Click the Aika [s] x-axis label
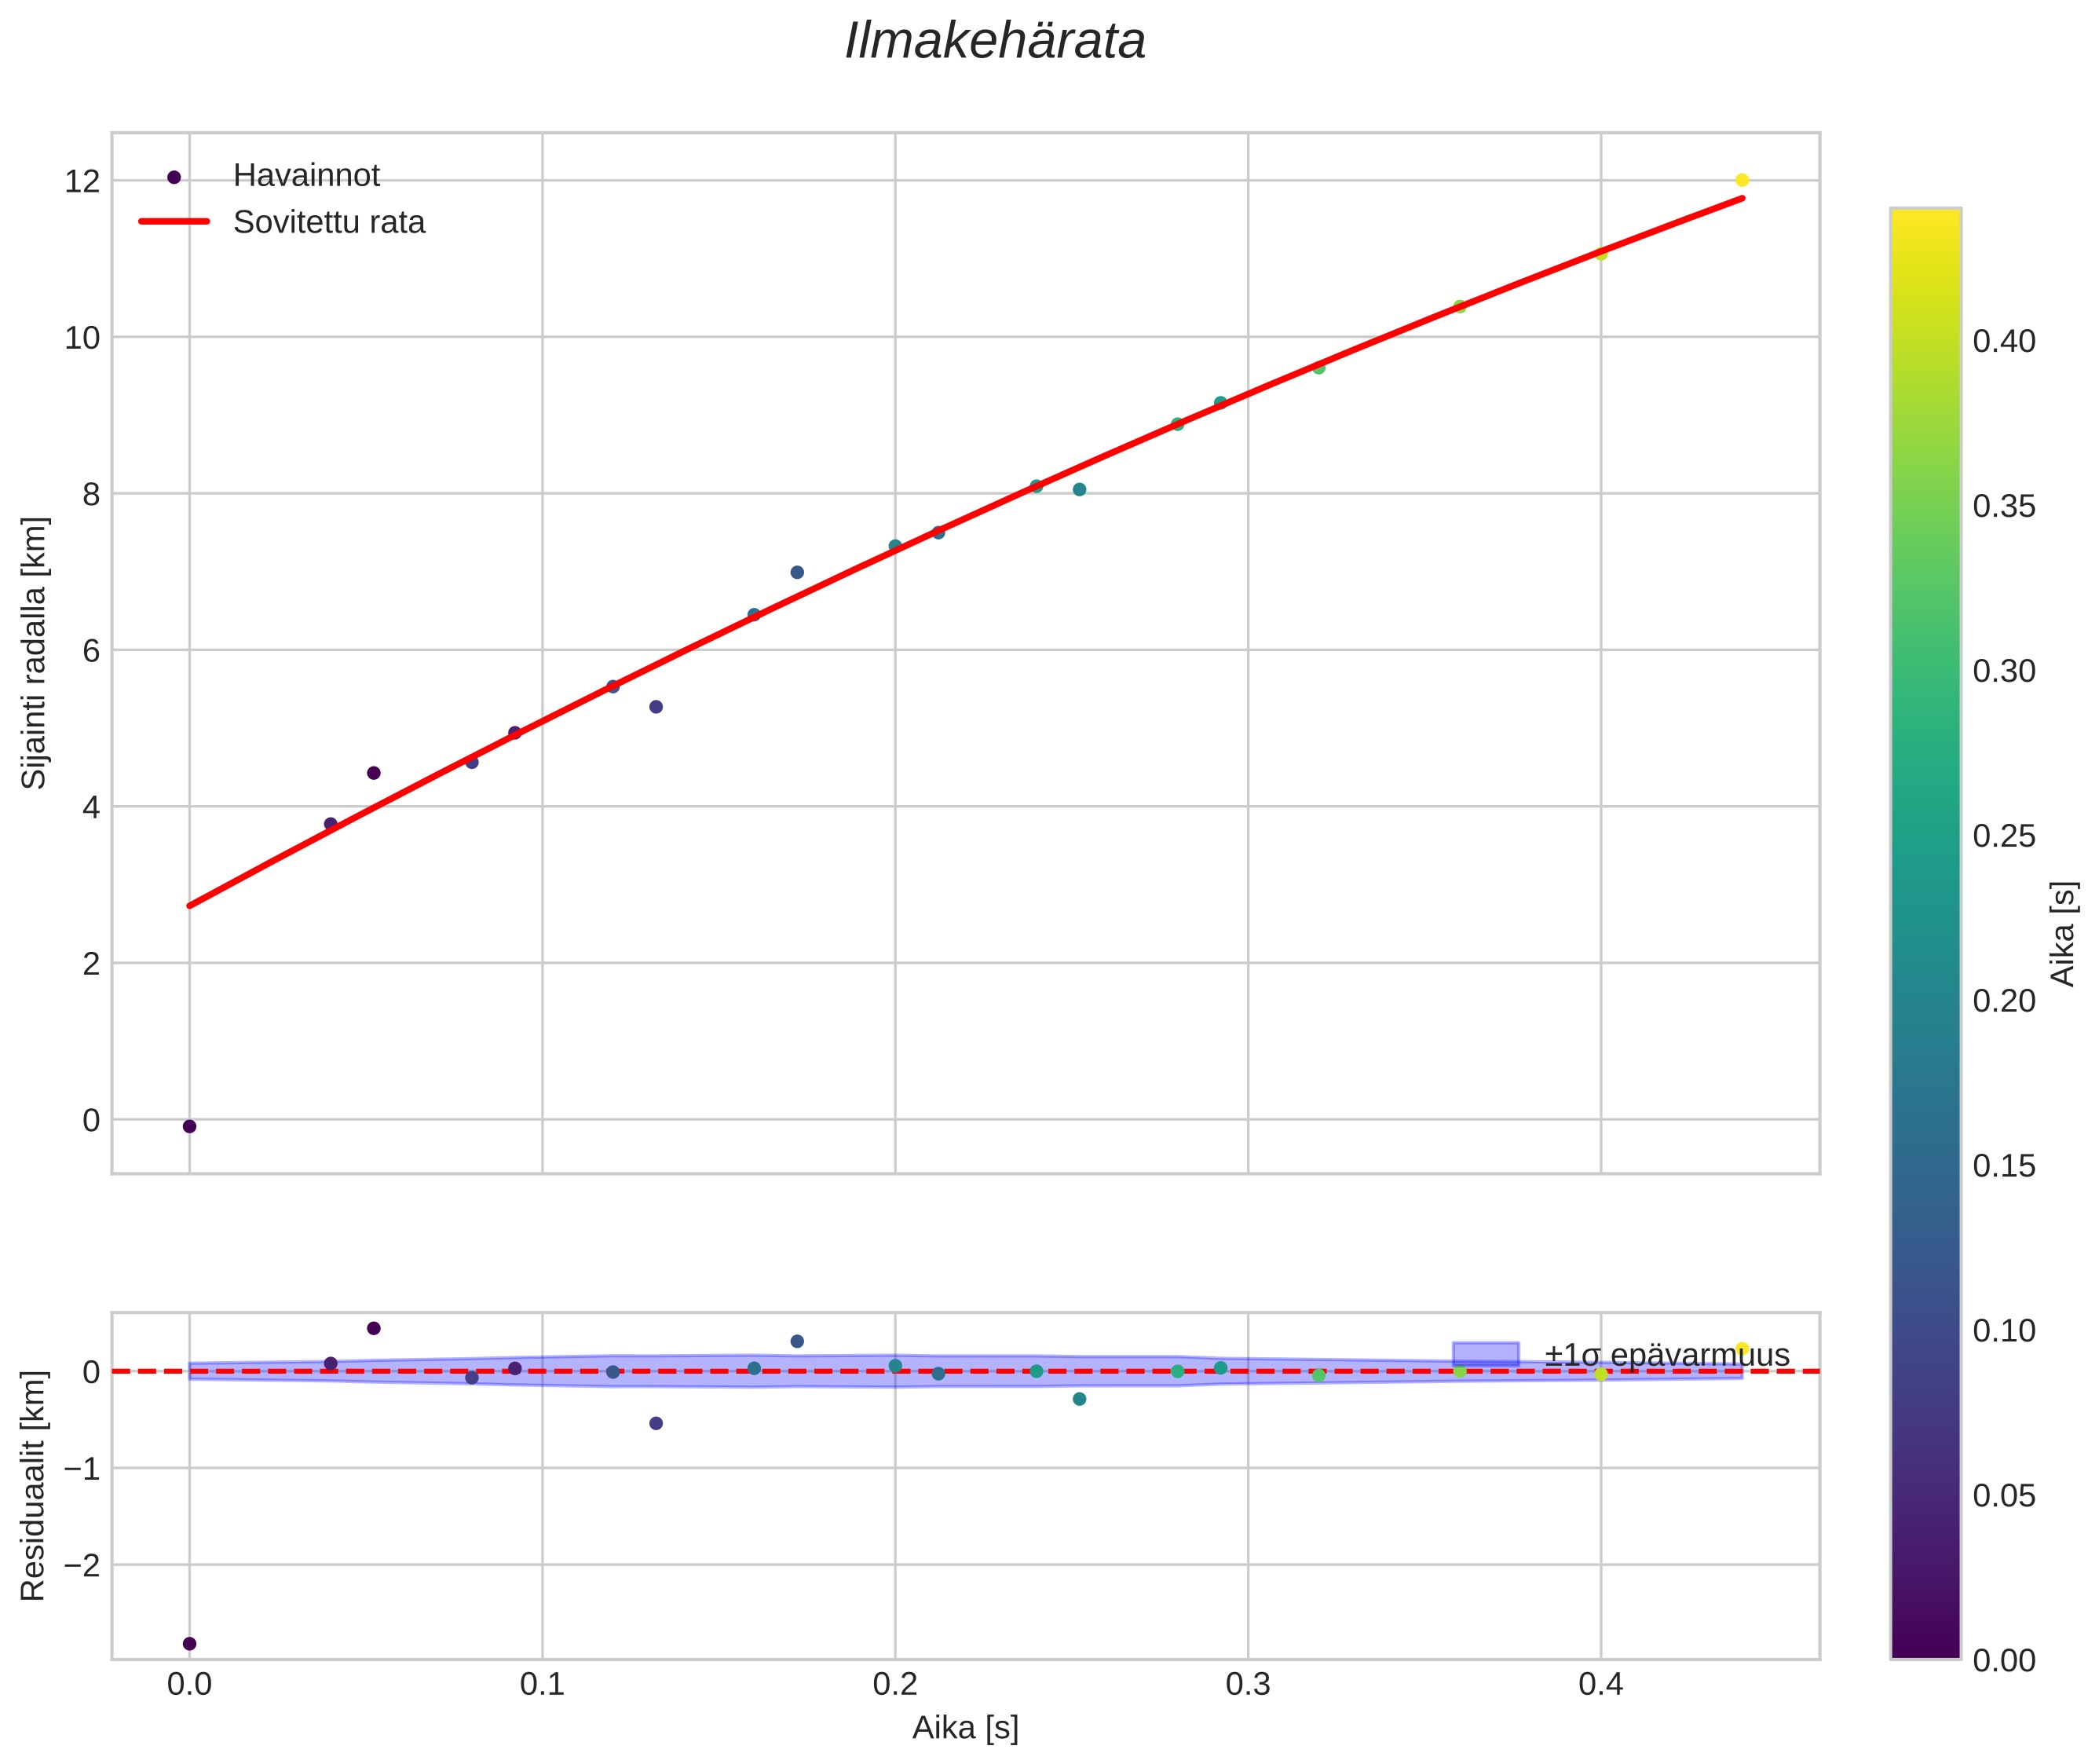Viewport: 2099px width, 1764px height. [x=964, y=1728]
